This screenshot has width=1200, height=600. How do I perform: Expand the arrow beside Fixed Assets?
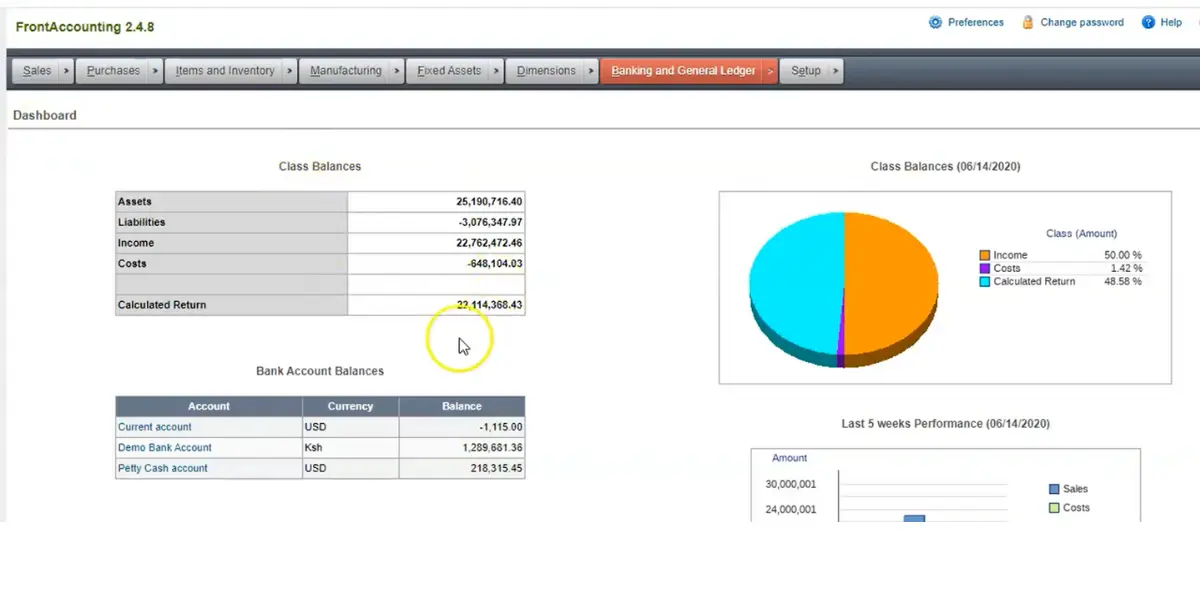[x=497, y=71]
